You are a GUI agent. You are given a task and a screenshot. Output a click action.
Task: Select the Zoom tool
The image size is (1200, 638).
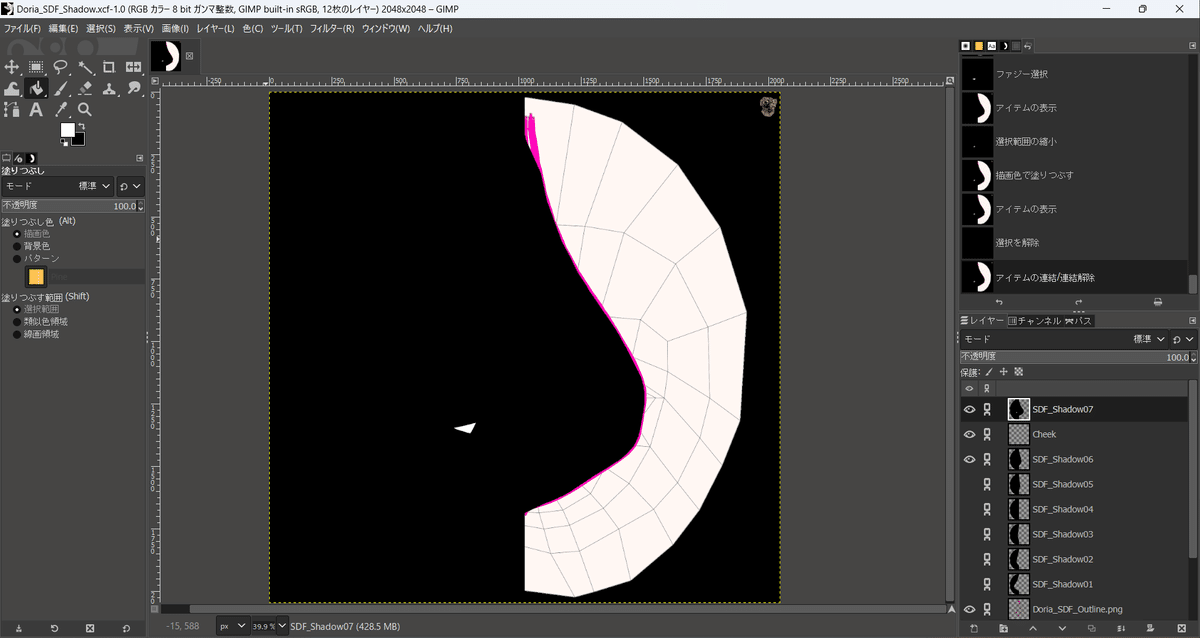click(85, 110)
